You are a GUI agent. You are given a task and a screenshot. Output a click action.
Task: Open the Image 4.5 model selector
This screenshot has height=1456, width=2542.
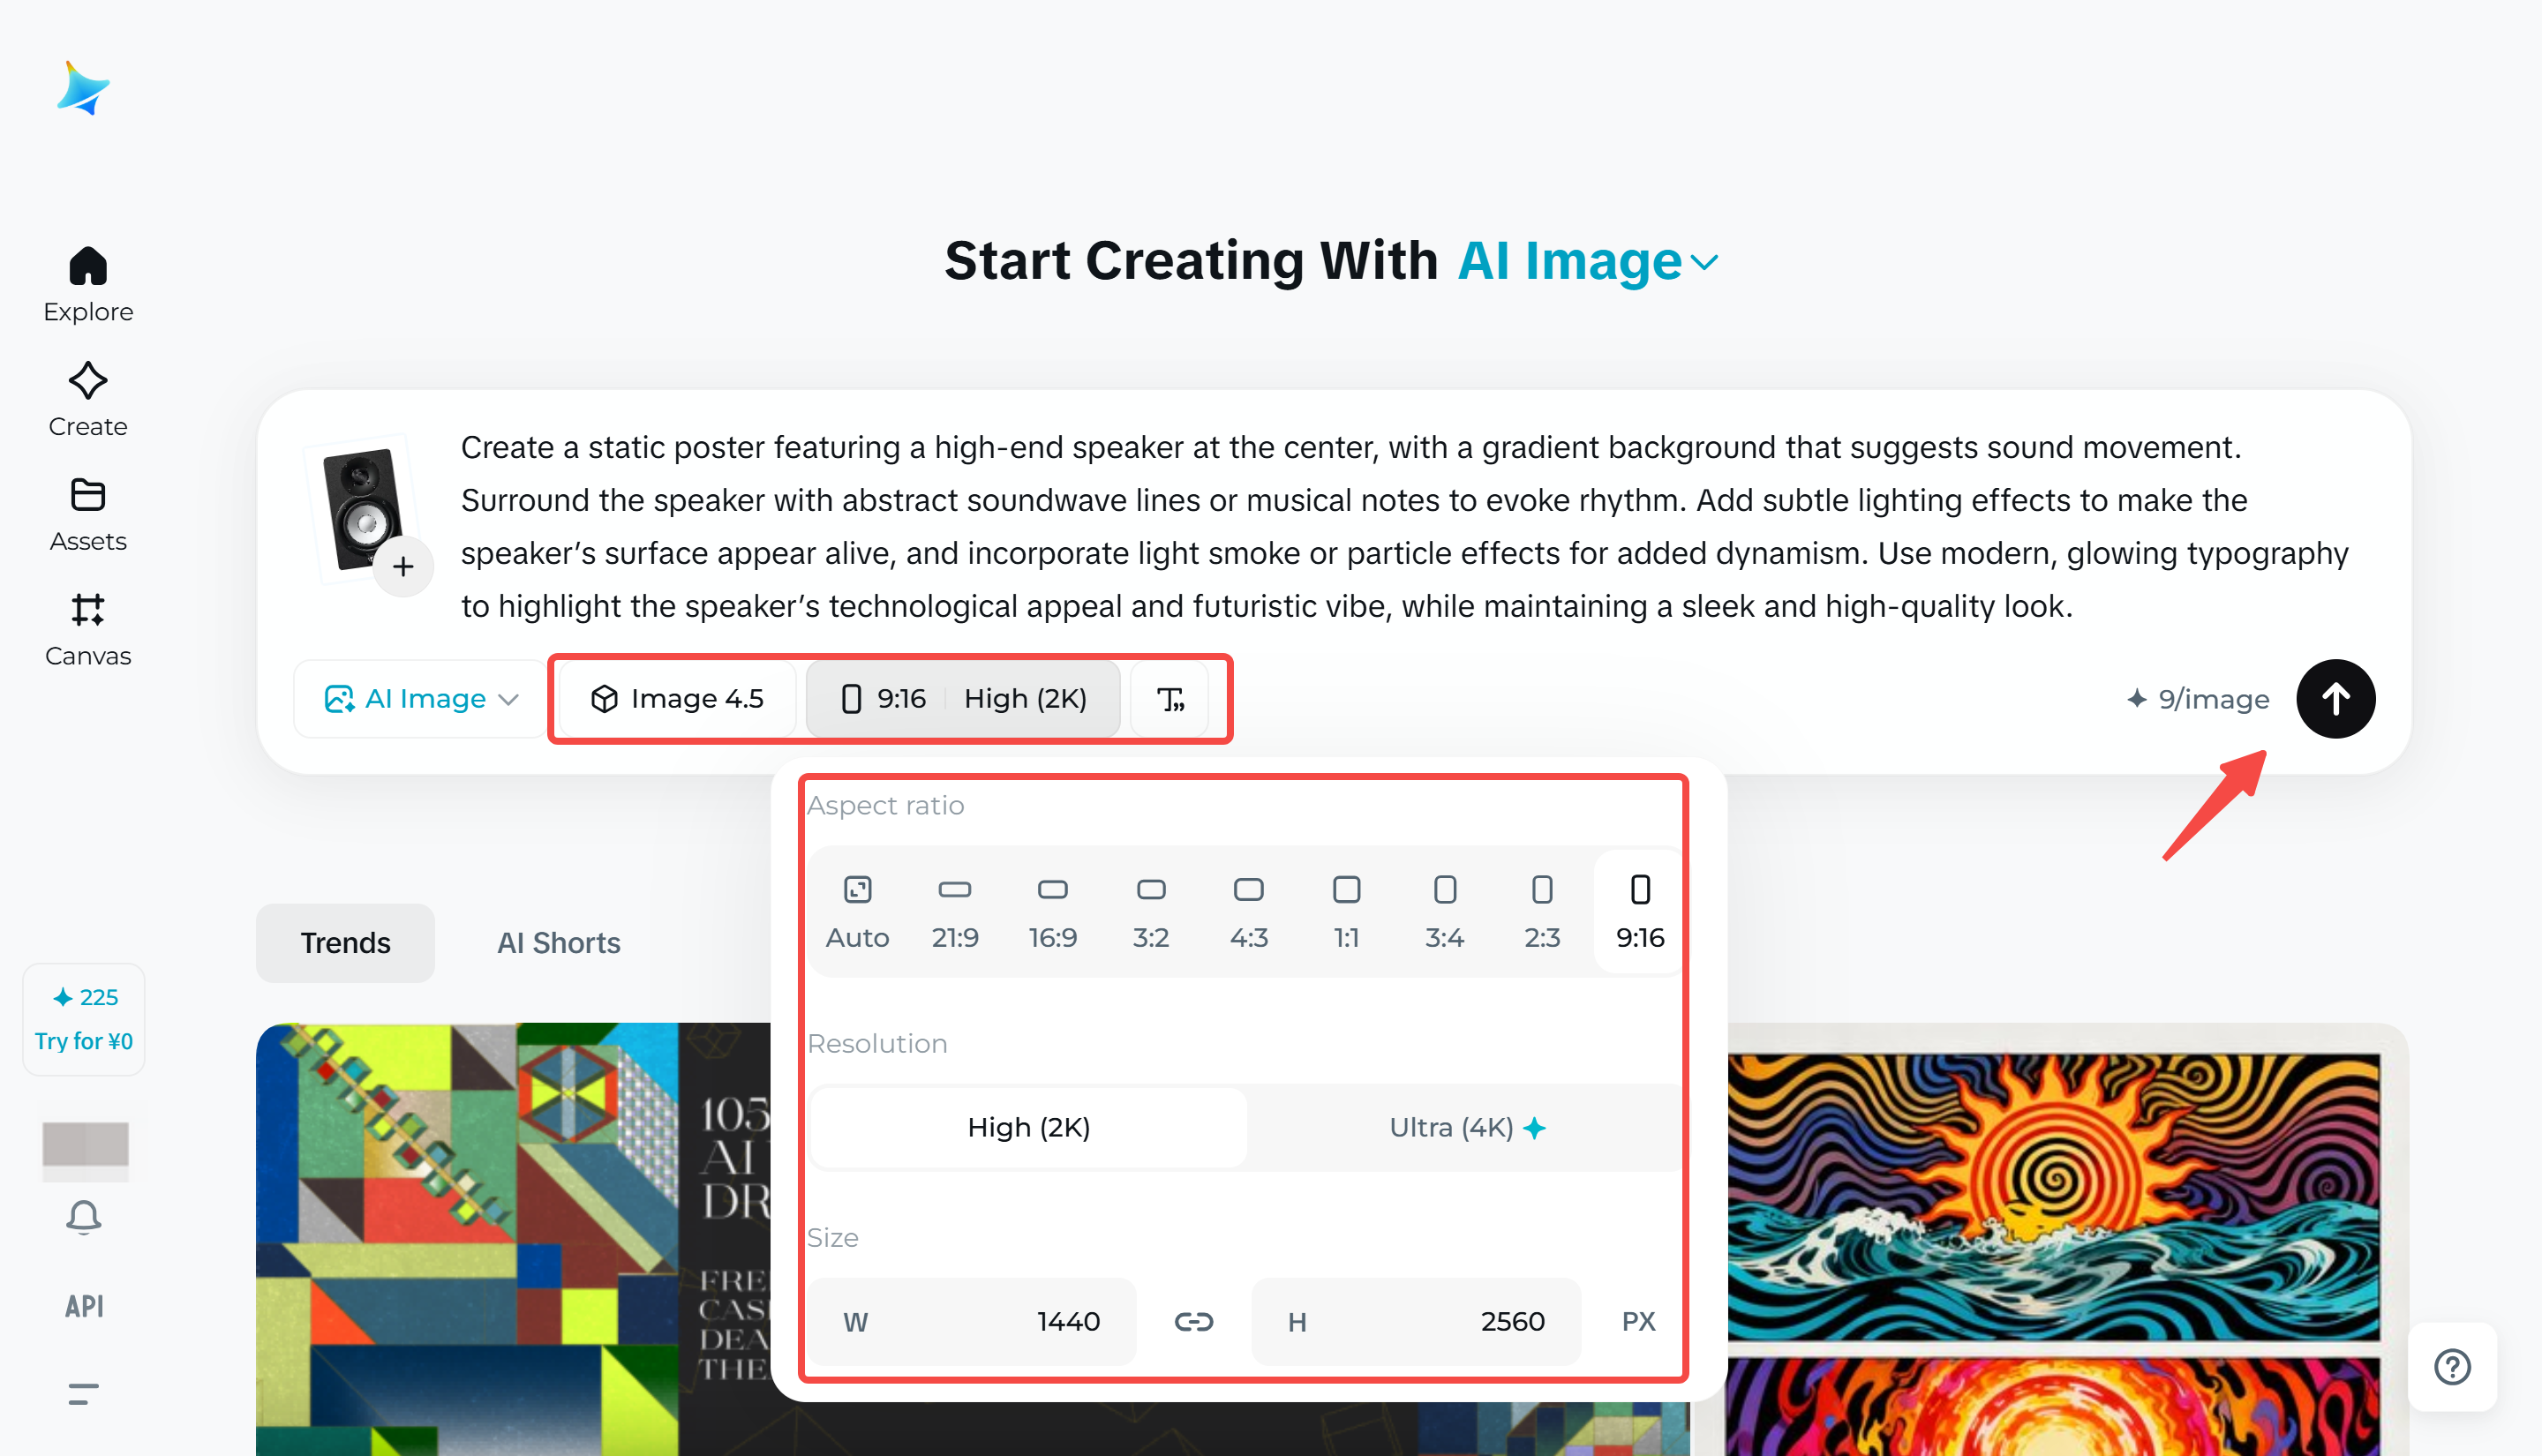tap(677, 699)
